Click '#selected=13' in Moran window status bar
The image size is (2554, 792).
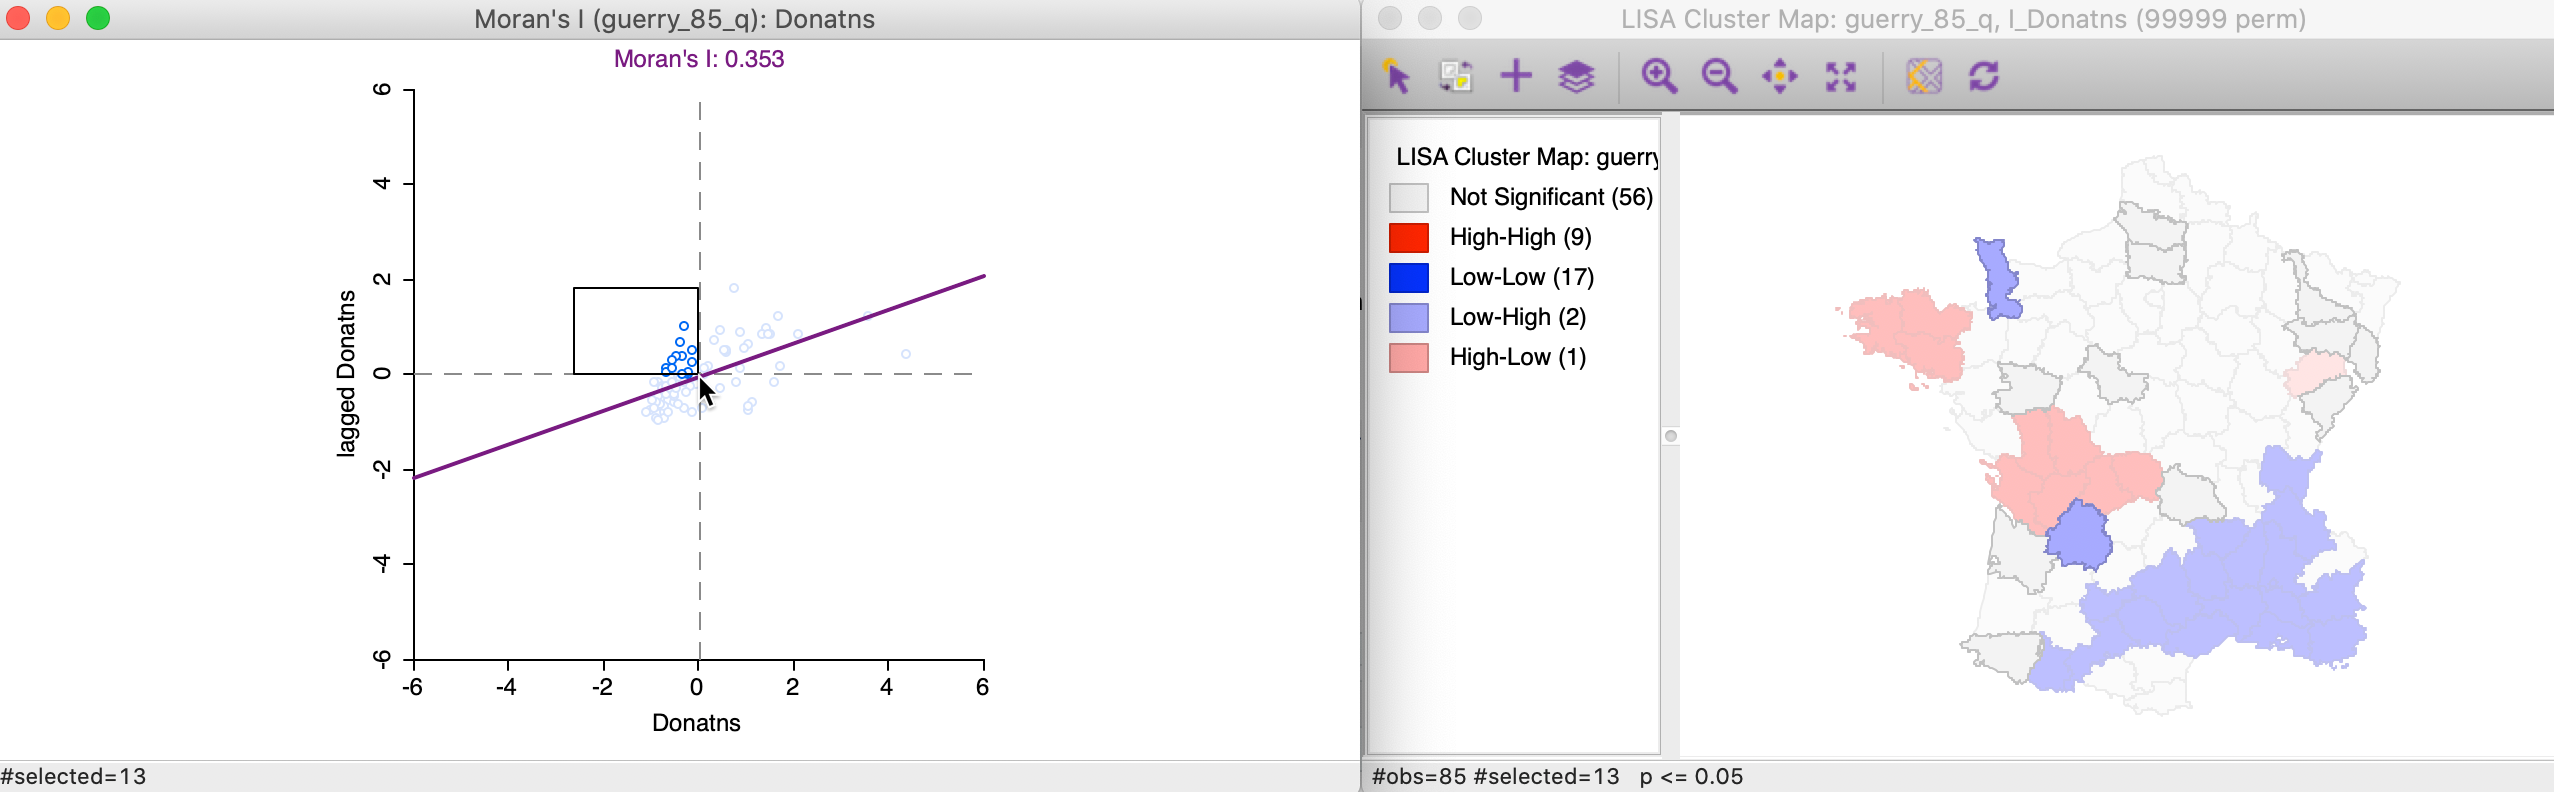[x=73, y=777]
